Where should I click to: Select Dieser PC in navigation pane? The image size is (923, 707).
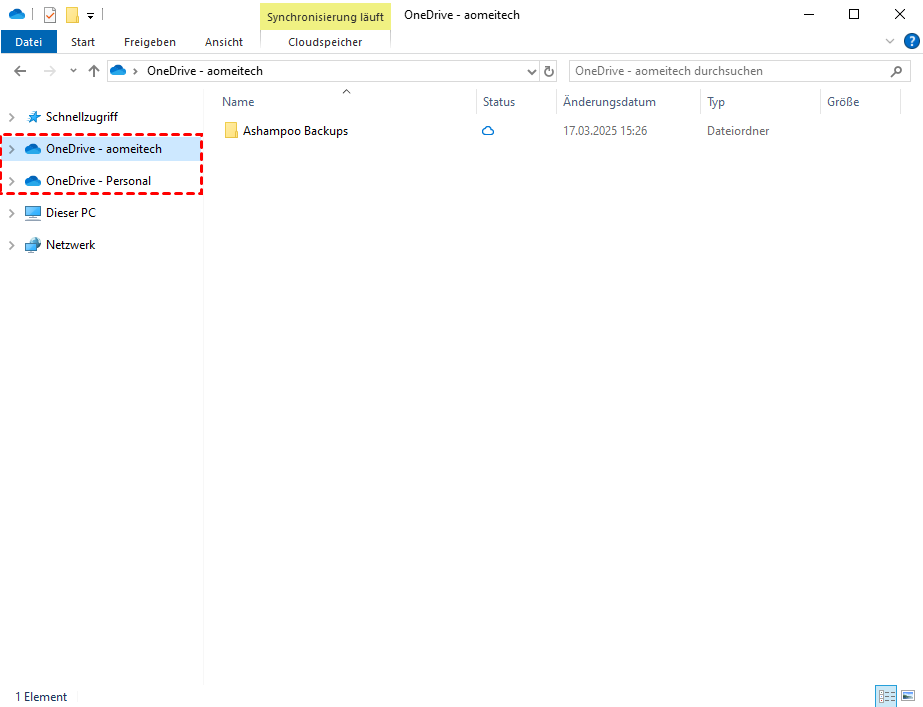pos(71,213)
